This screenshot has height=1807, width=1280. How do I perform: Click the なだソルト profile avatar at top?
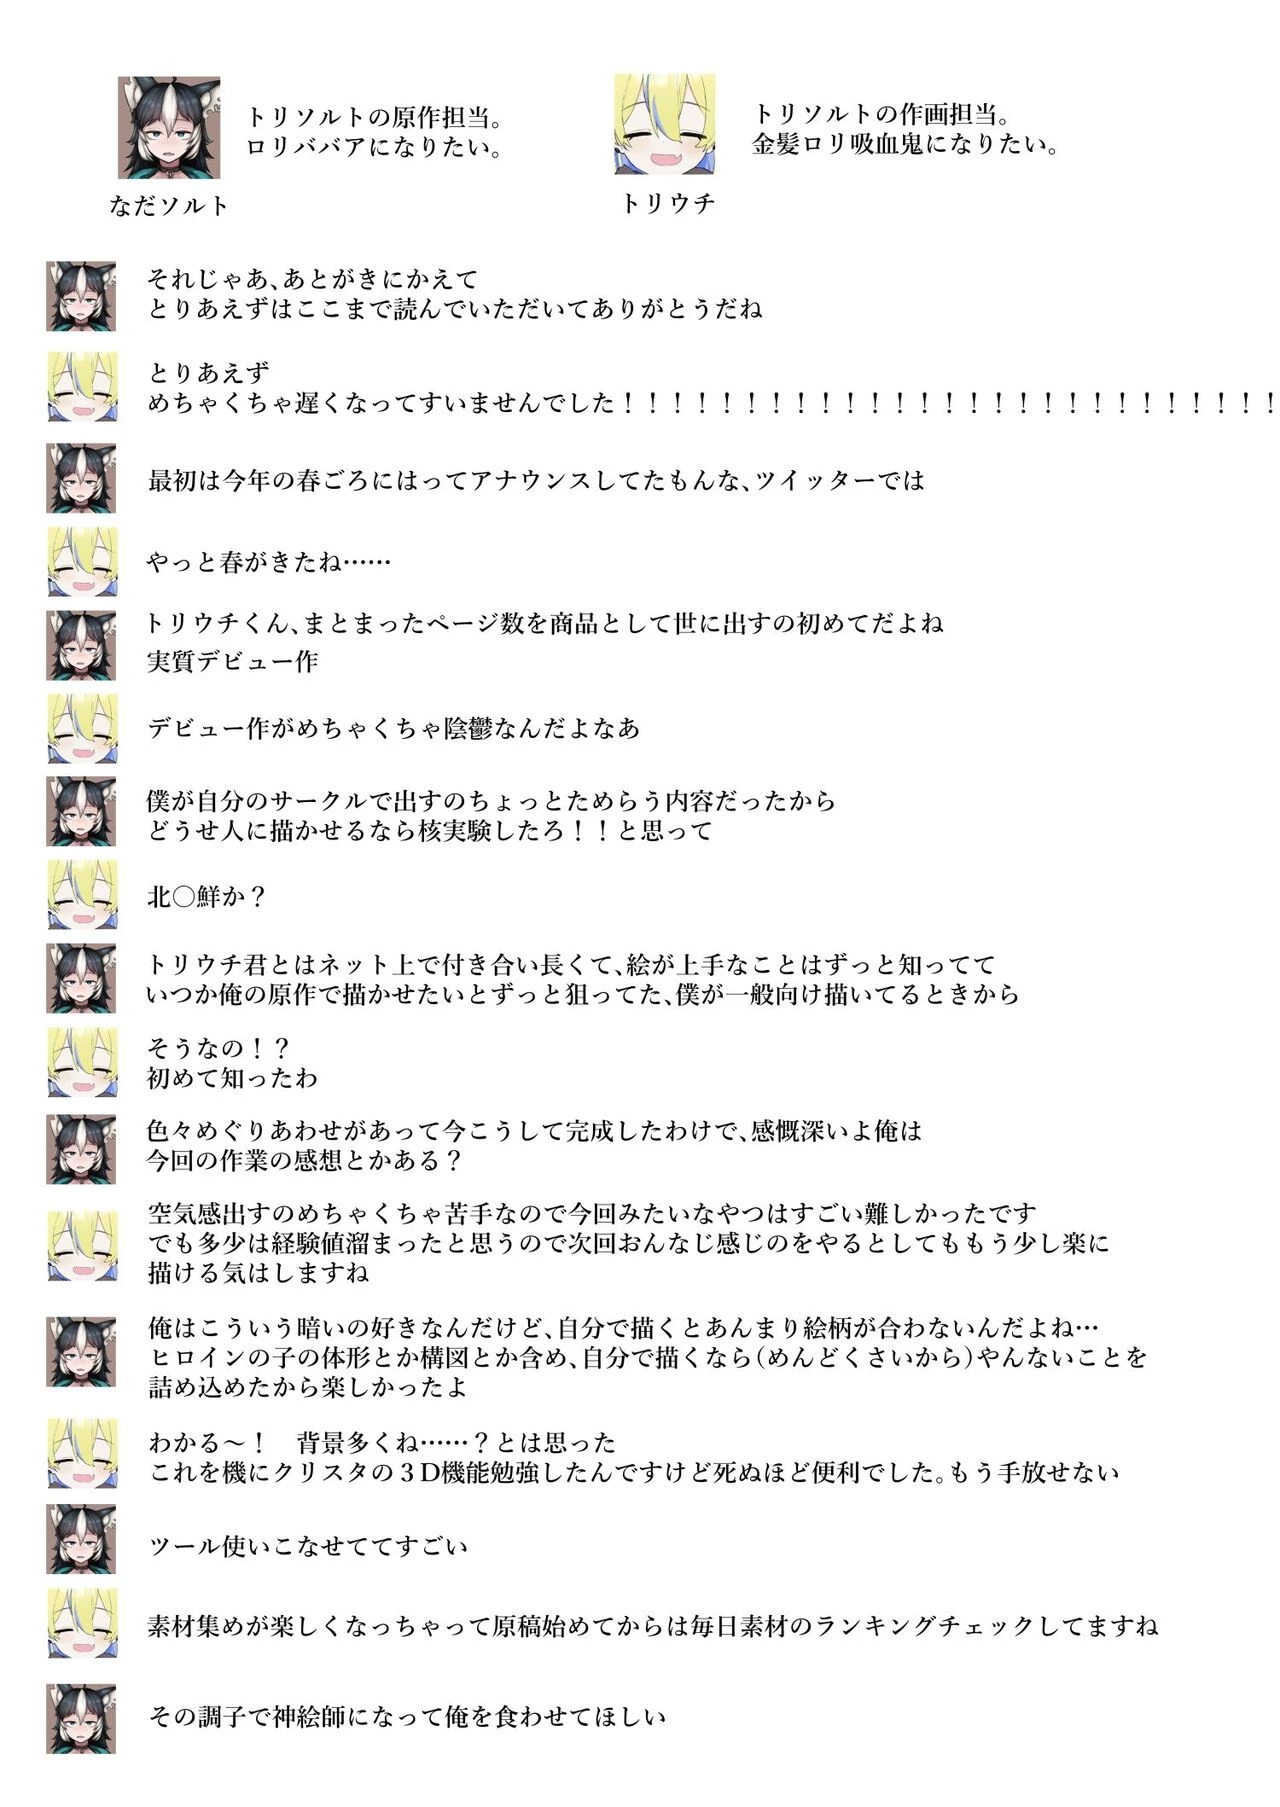tap(168, 128)
